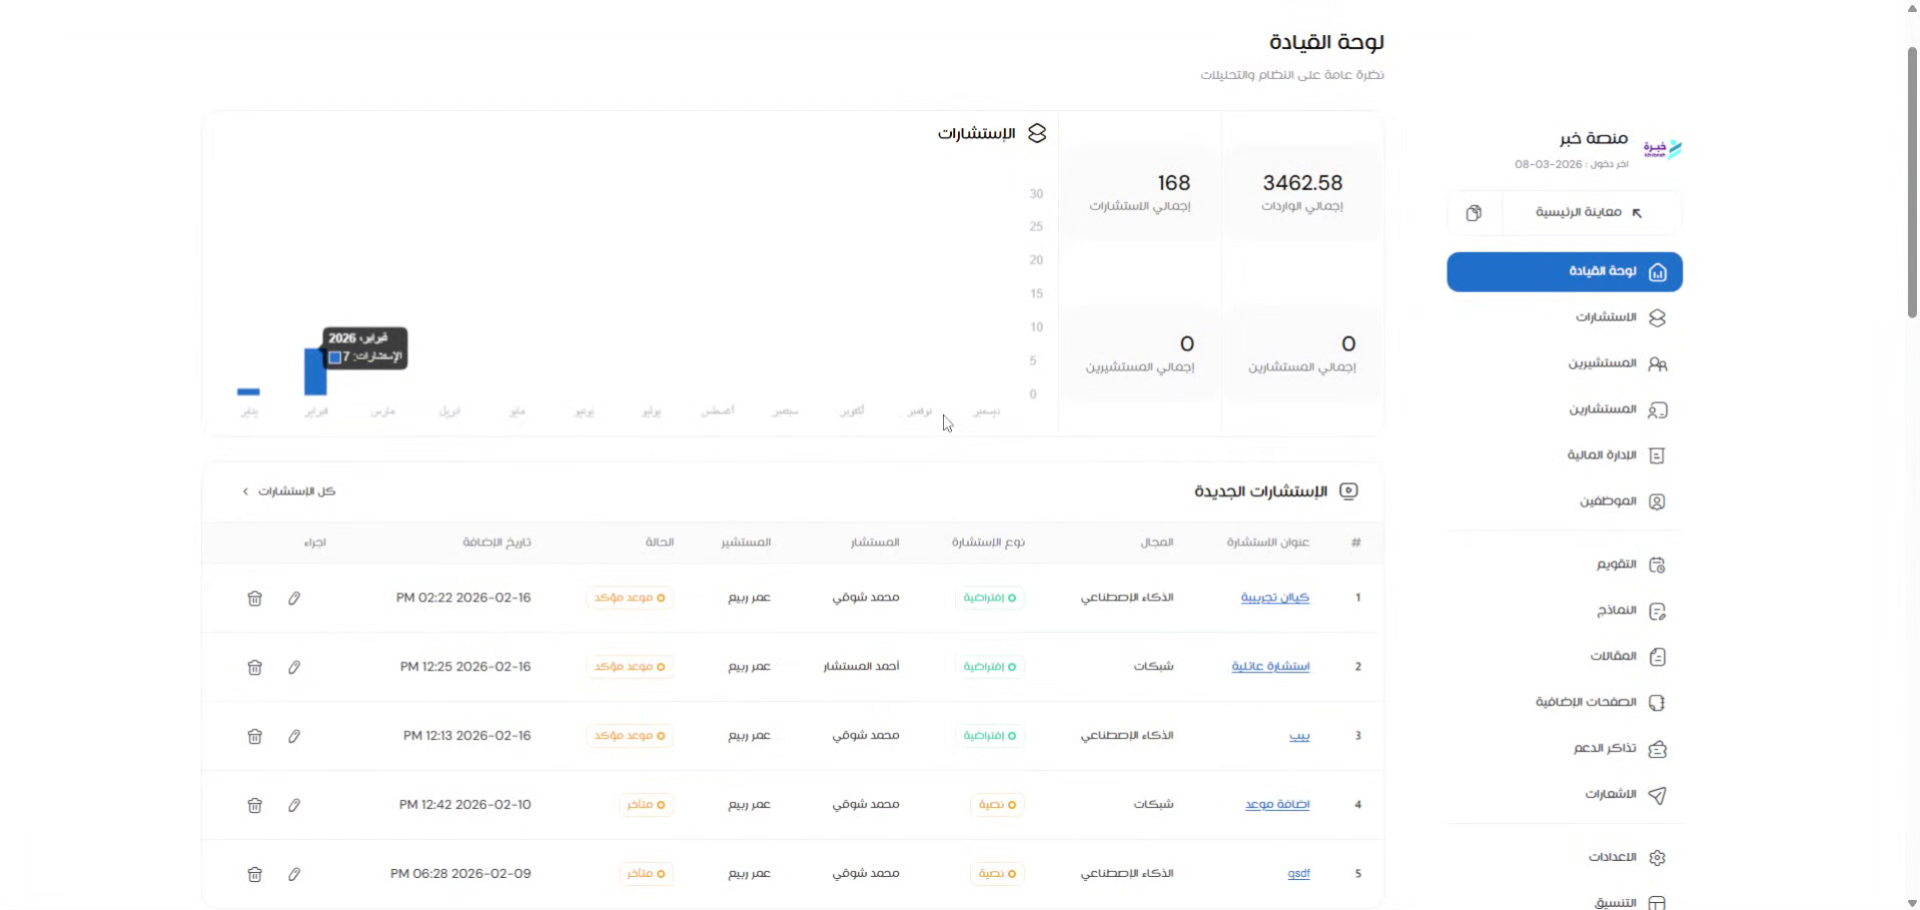The width and height of the screenshot is (1920, 910).
Task: Click the تذاكر الدعم support icon
Action: [x=1657, y=749]
